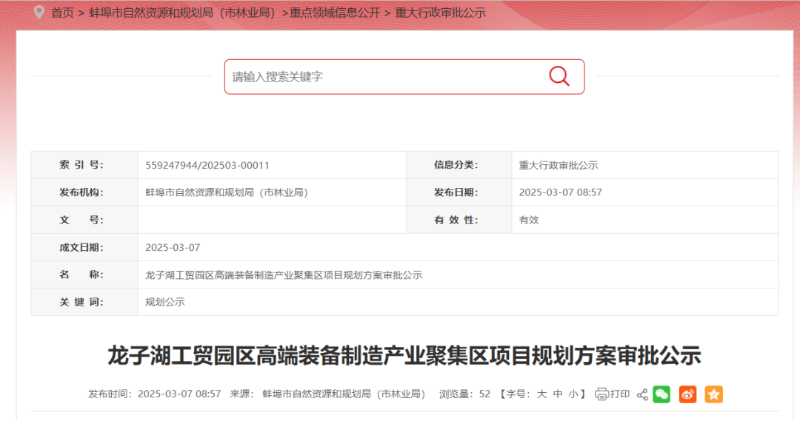Click the 规划公示 keyword value

pyautogui.click(x=165, y=302)
